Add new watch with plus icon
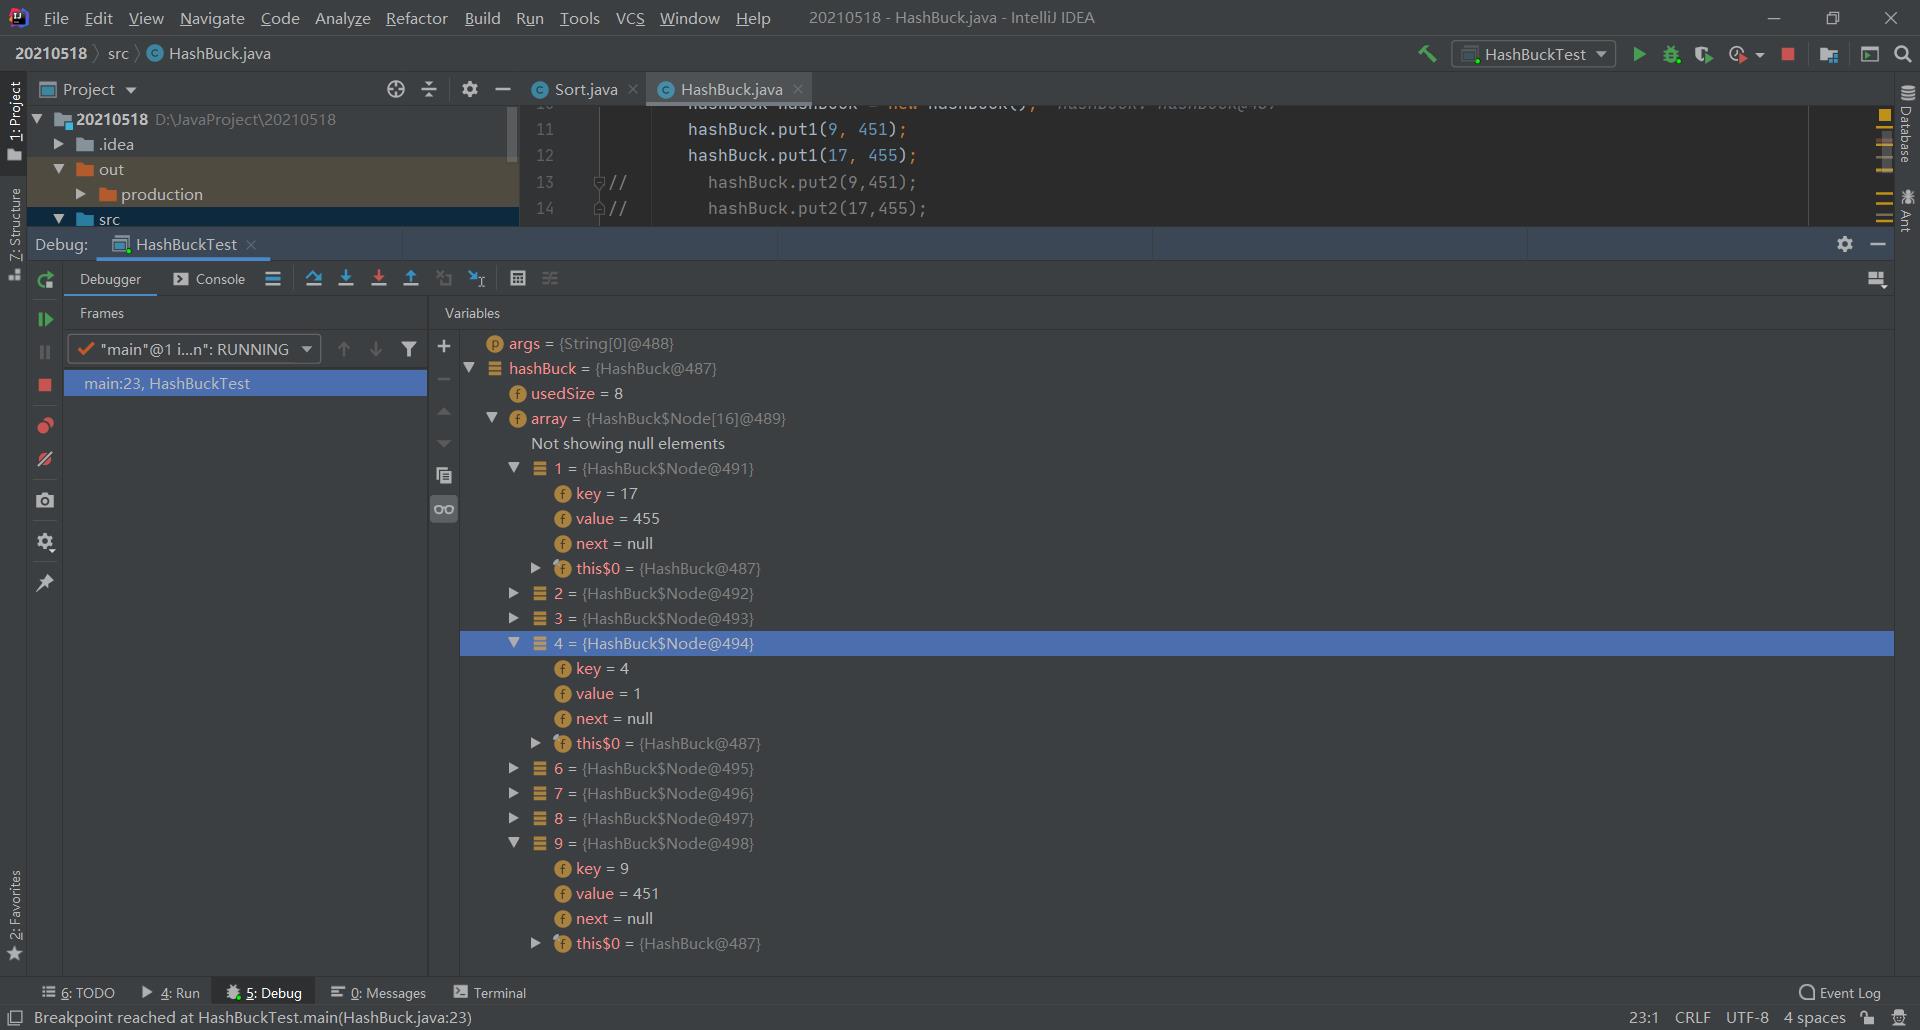This screenshot has height=1030, width=1920. [x=444, y=346]
